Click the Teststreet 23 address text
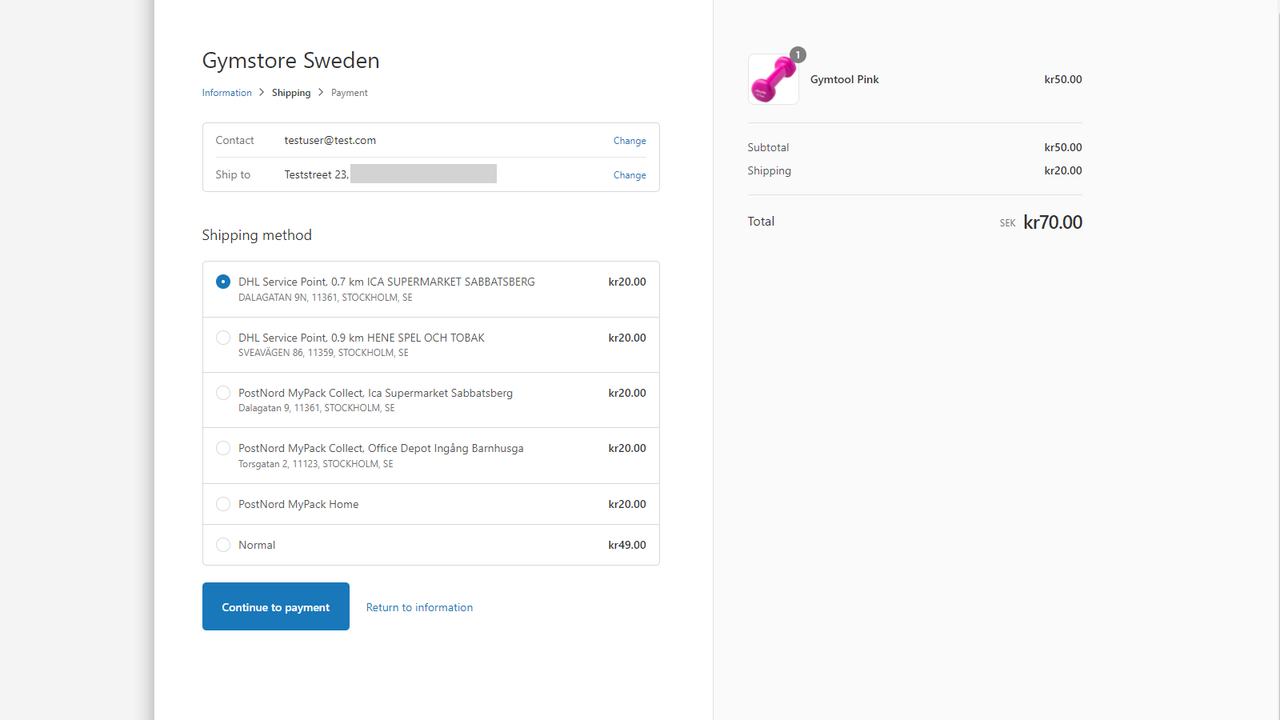Viewport: 1280px width, 720px height. point(316,174)
